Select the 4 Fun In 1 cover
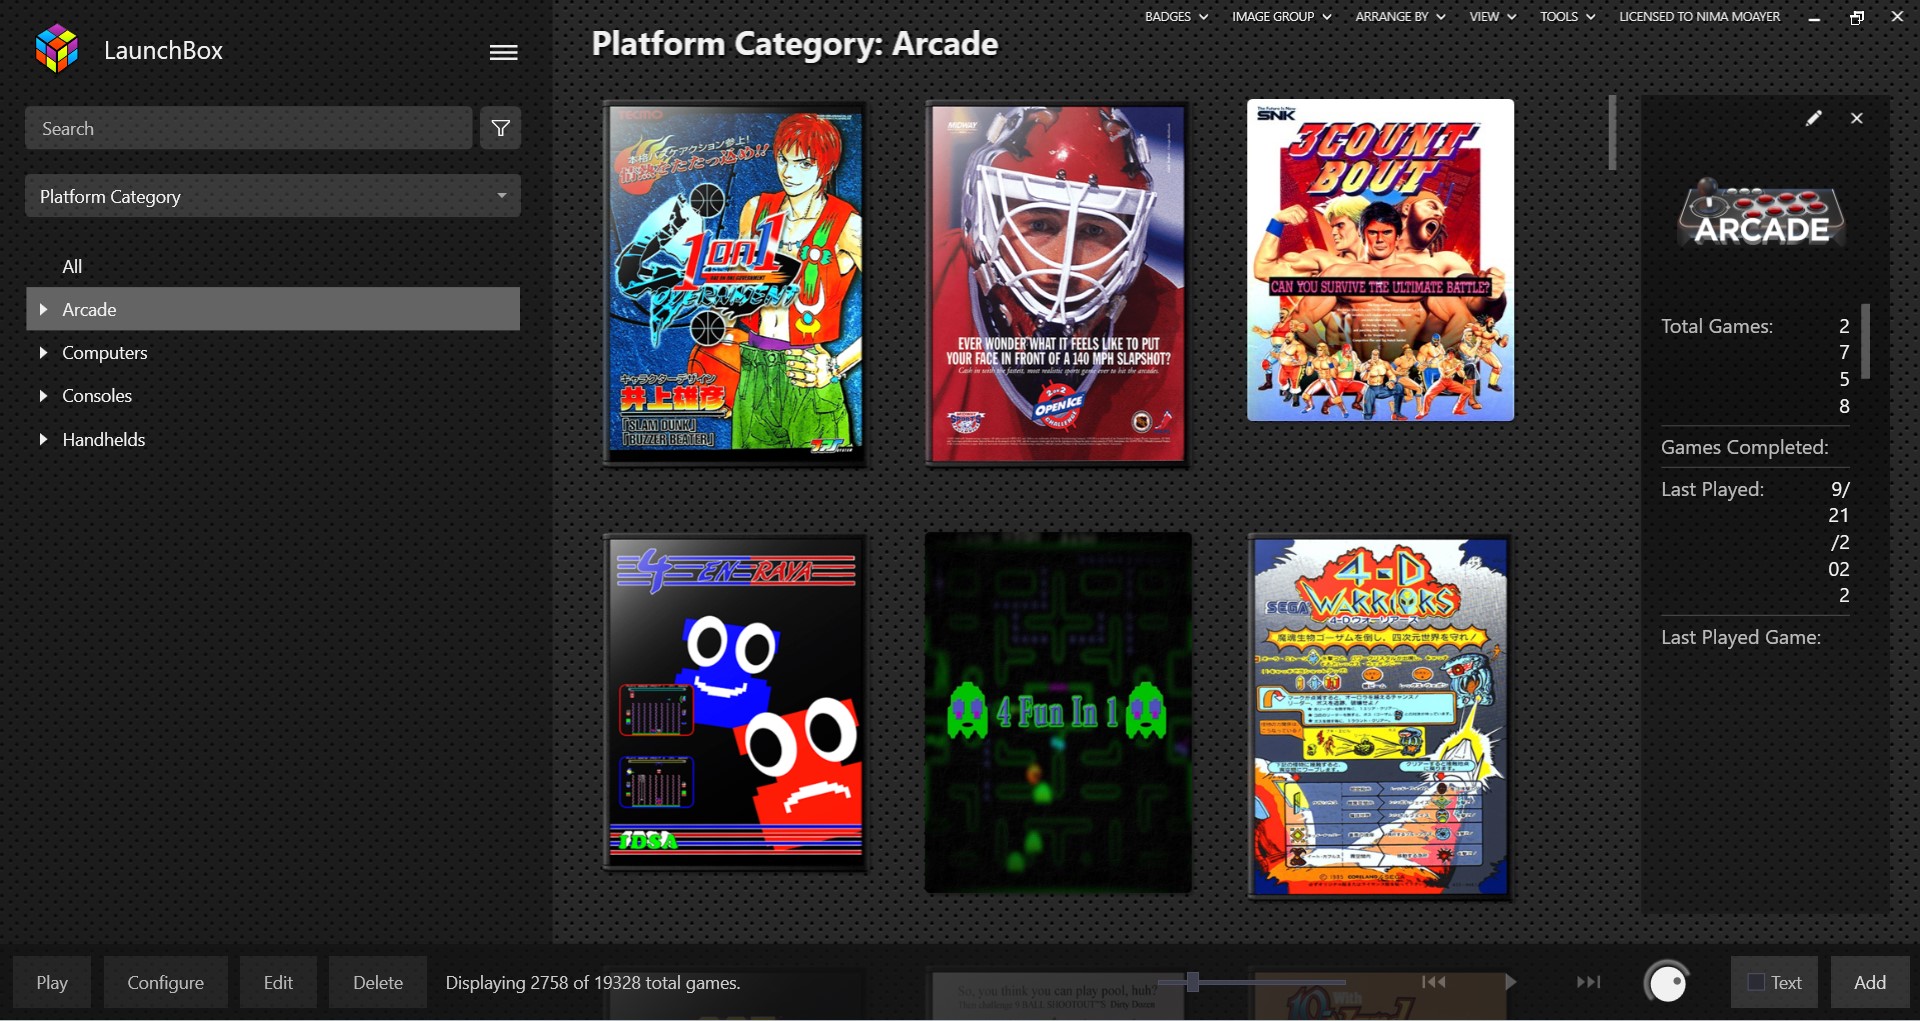Image resolution: width=1920 pixels, height=1021 pixels. 1058,712
